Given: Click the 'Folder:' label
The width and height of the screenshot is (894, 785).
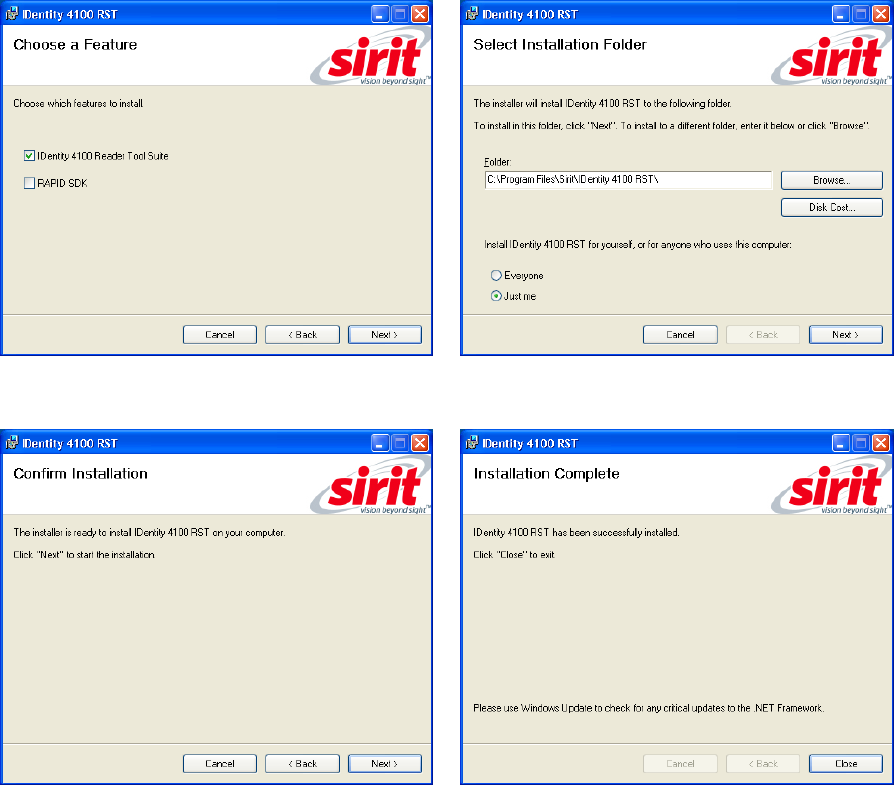Looking at the screenshot, I should tap(498, 162).
